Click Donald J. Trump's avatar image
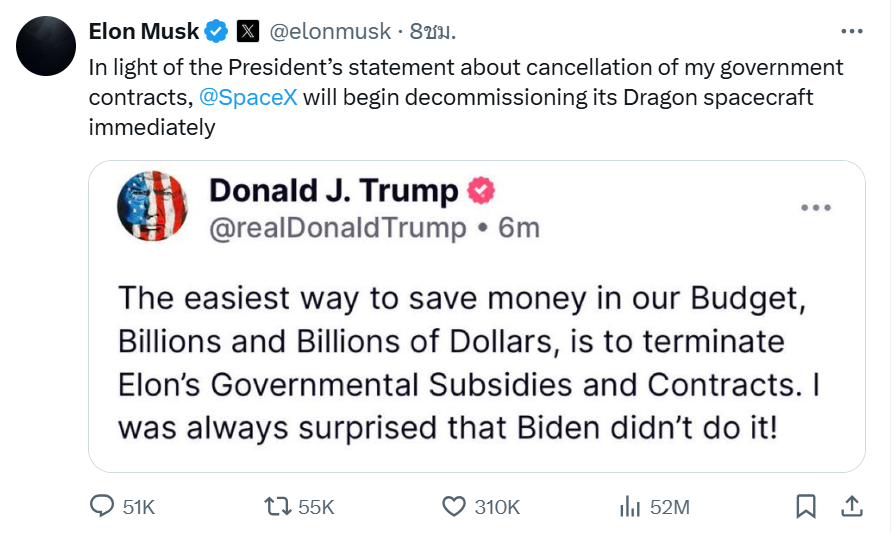 click(152, 206)
